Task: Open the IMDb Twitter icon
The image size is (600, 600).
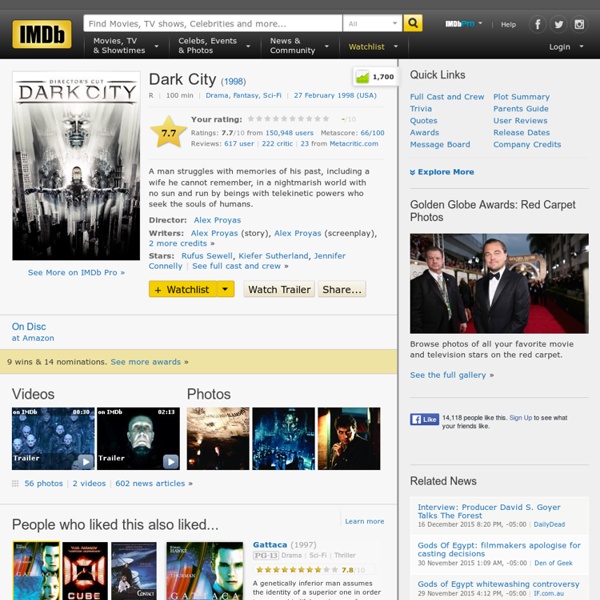Action: point(559,24)
